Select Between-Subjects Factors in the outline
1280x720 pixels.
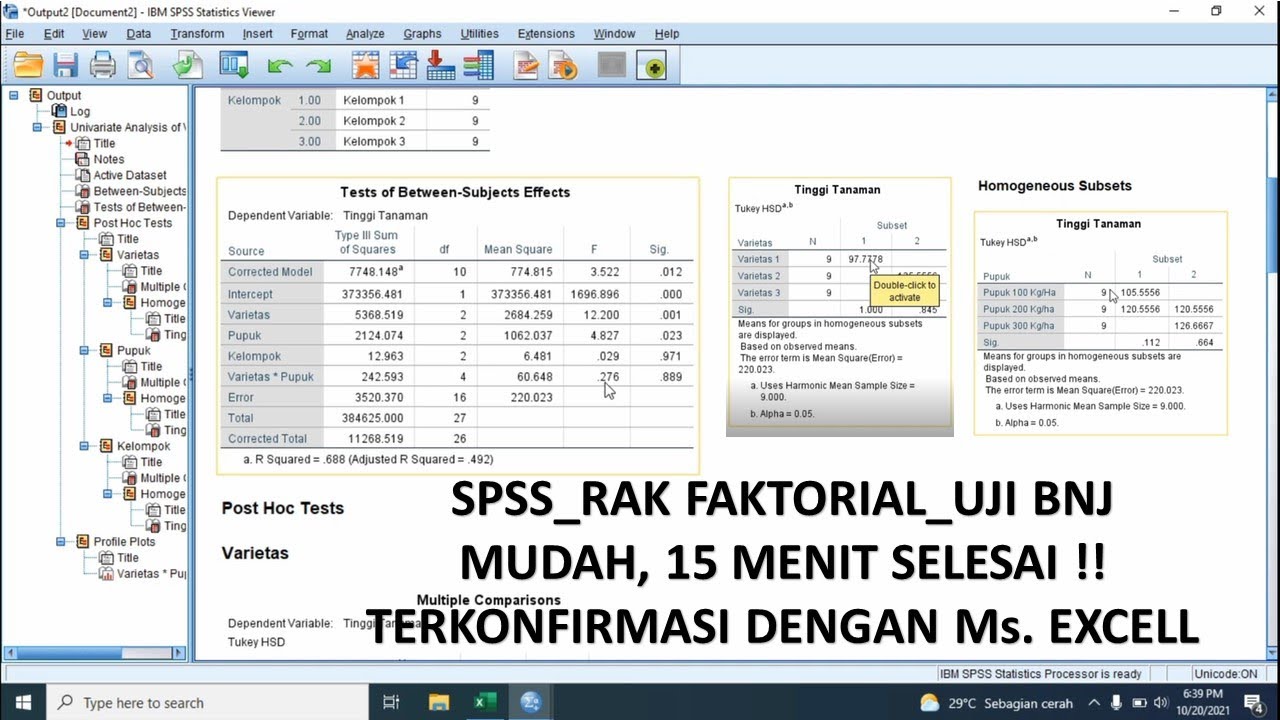click(x=139, y=191)
